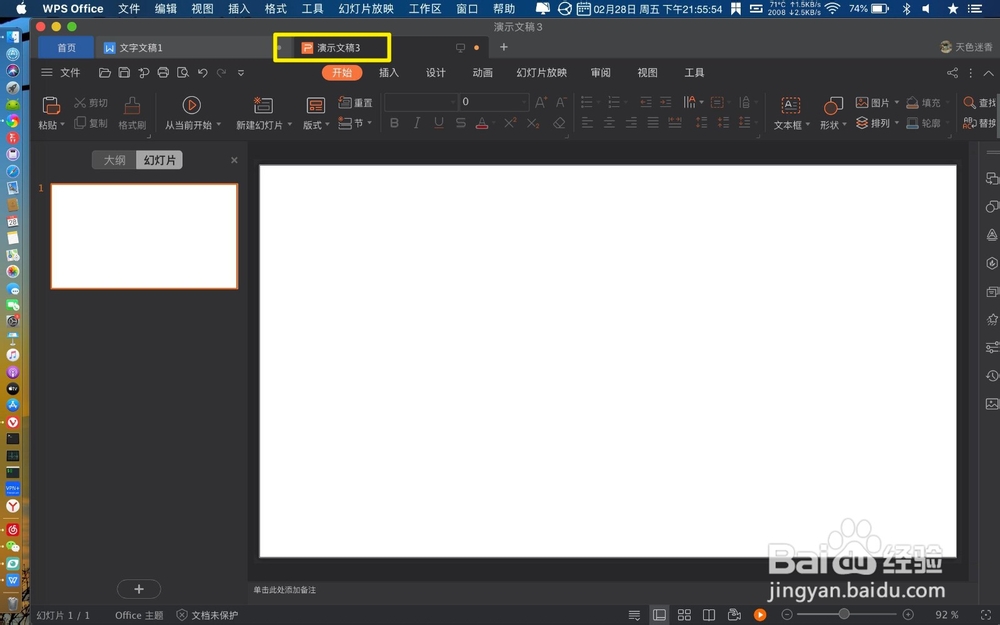This screenshot has width=1000, height=625.
Task: Click the Print icon in quick toolbar
Action: 163,73
